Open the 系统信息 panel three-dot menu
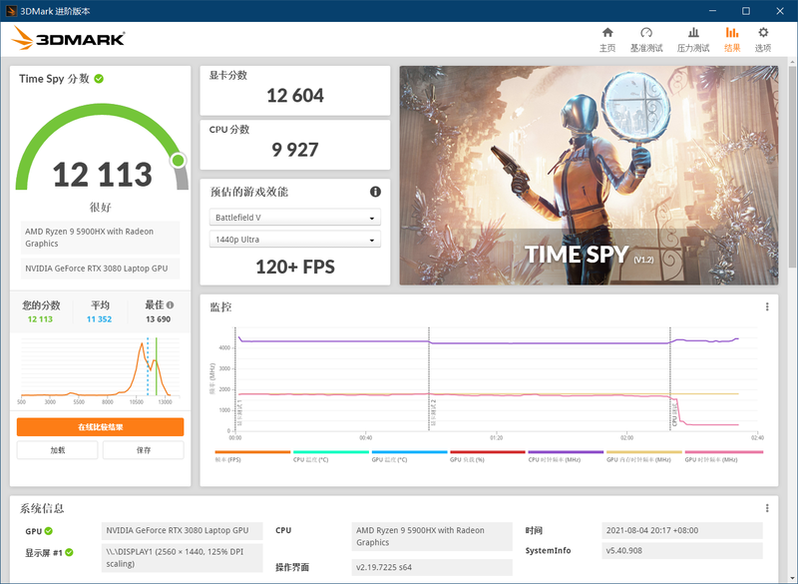798x584 pixels. coord(767,508)
